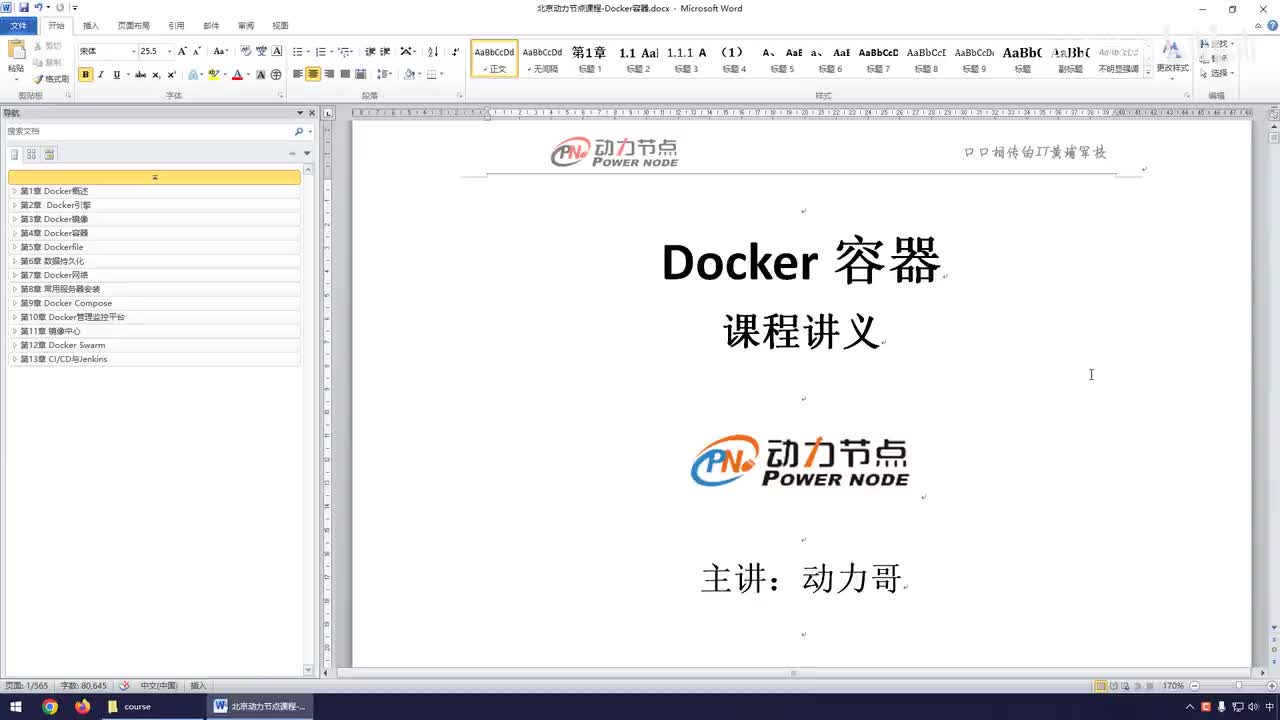The image size is (1280, 720).
Task: Click the Subscript x₂ icon
Action: 156,75
